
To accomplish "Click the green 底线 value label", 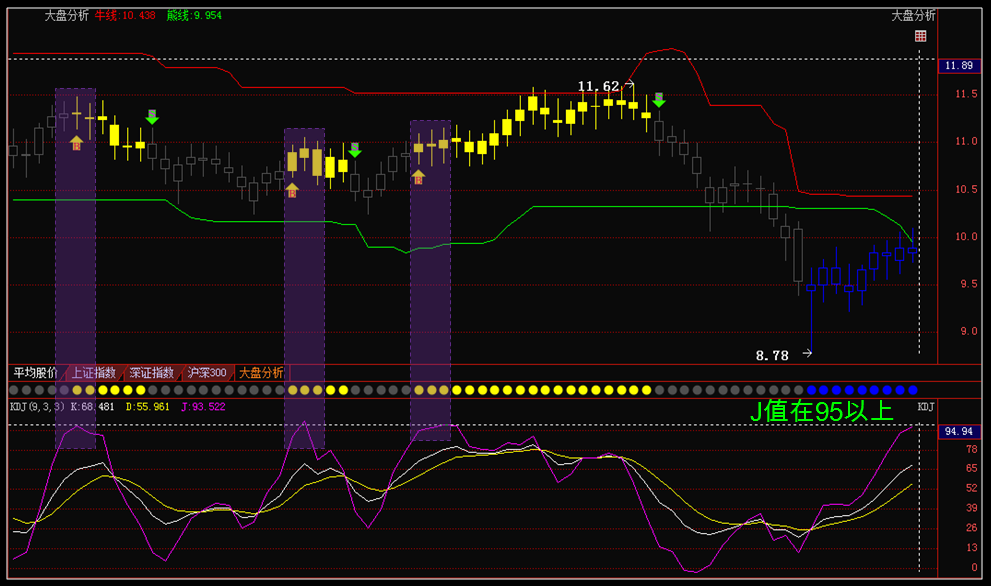I will [x=194, y=16].
